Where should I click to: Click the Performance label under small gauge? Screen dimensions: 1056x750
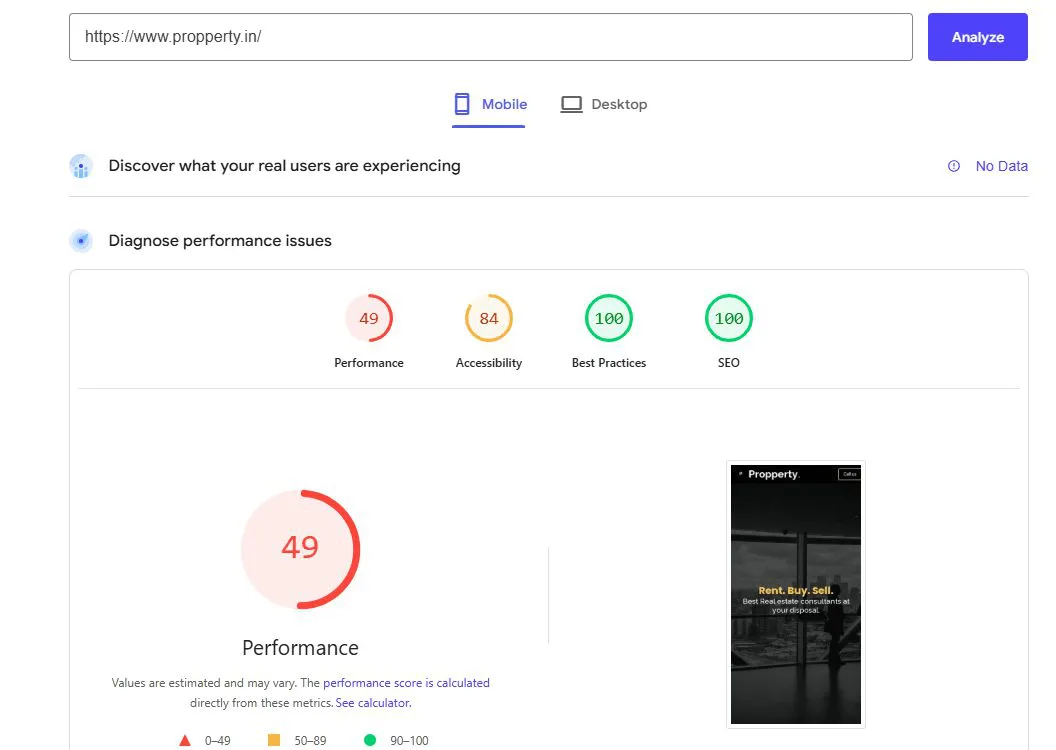pyautogui.click(x=368, y=363)
